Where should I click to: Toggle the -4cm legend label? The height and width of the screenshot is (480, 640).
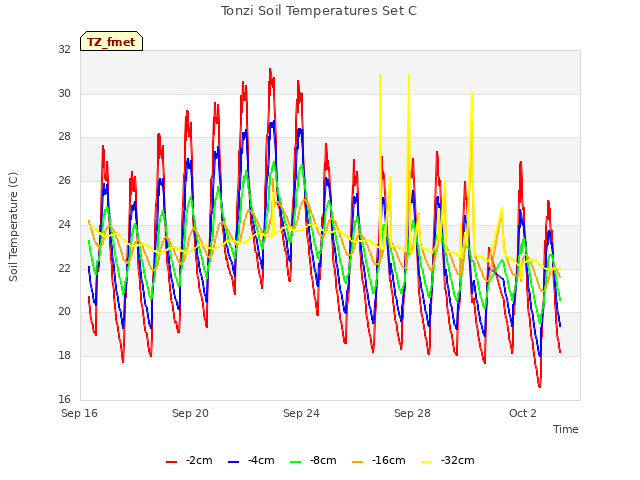[261, 460]
